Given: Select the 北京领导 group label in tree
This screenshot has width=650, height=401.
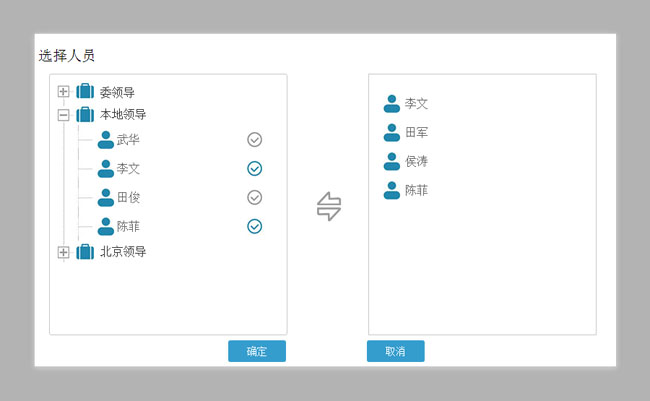Looking at the screenshot, I should 123,252.
